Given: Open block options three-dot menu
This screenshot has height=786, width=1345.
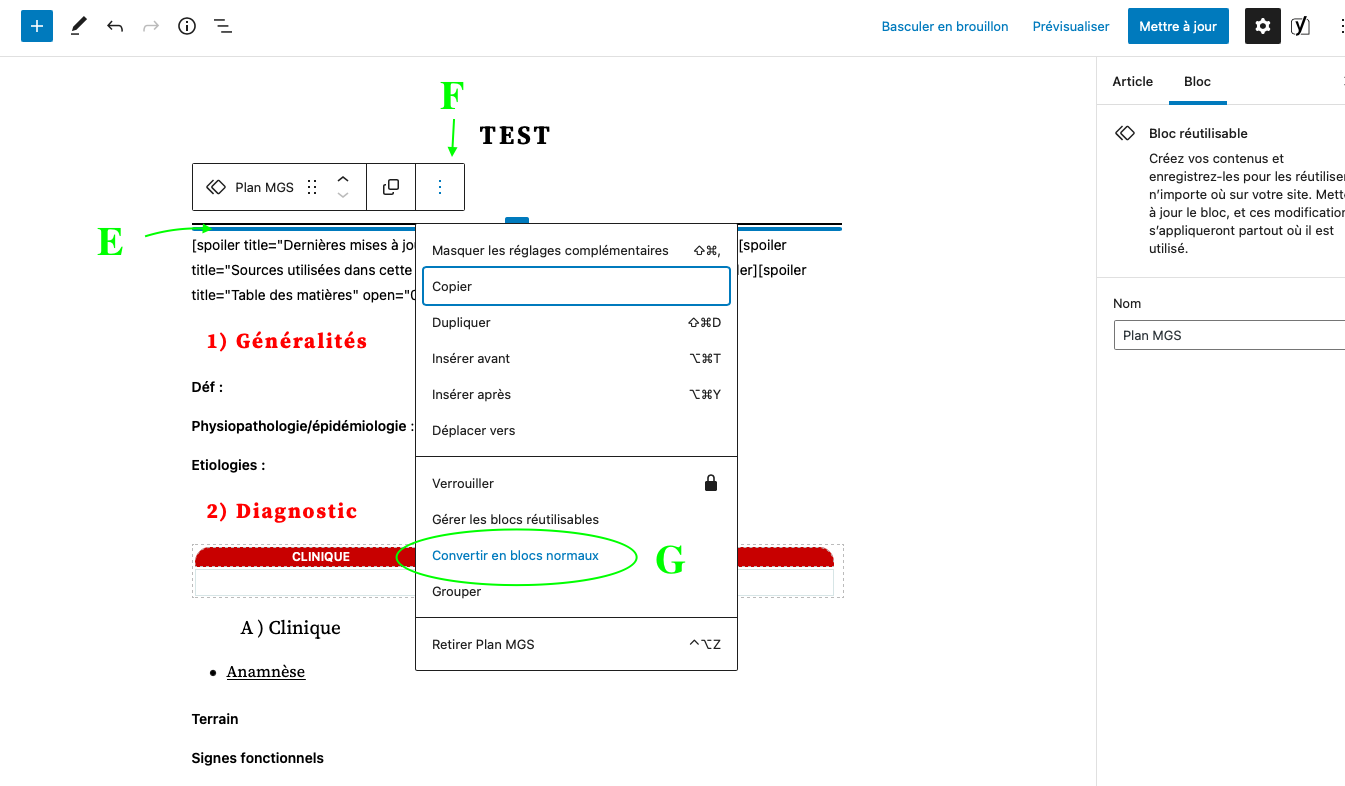Looking at the screenshot, I should coord(440,187).
